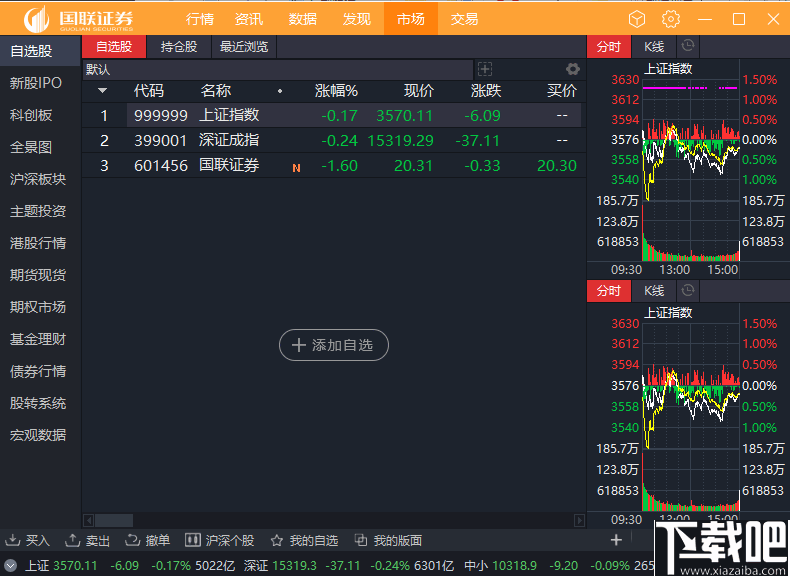
Task: Open the 资讯 top menu
Action: point(249,19)
